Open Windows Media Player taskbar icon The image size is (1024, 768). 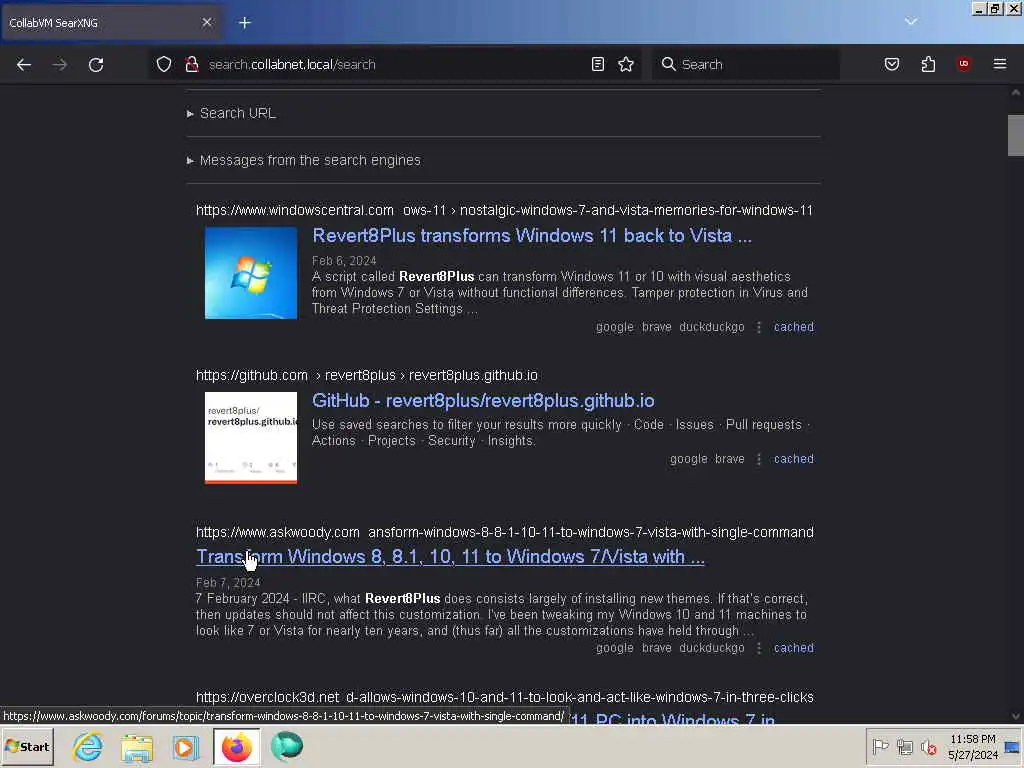pyautogui.click(x=185, y=747)
